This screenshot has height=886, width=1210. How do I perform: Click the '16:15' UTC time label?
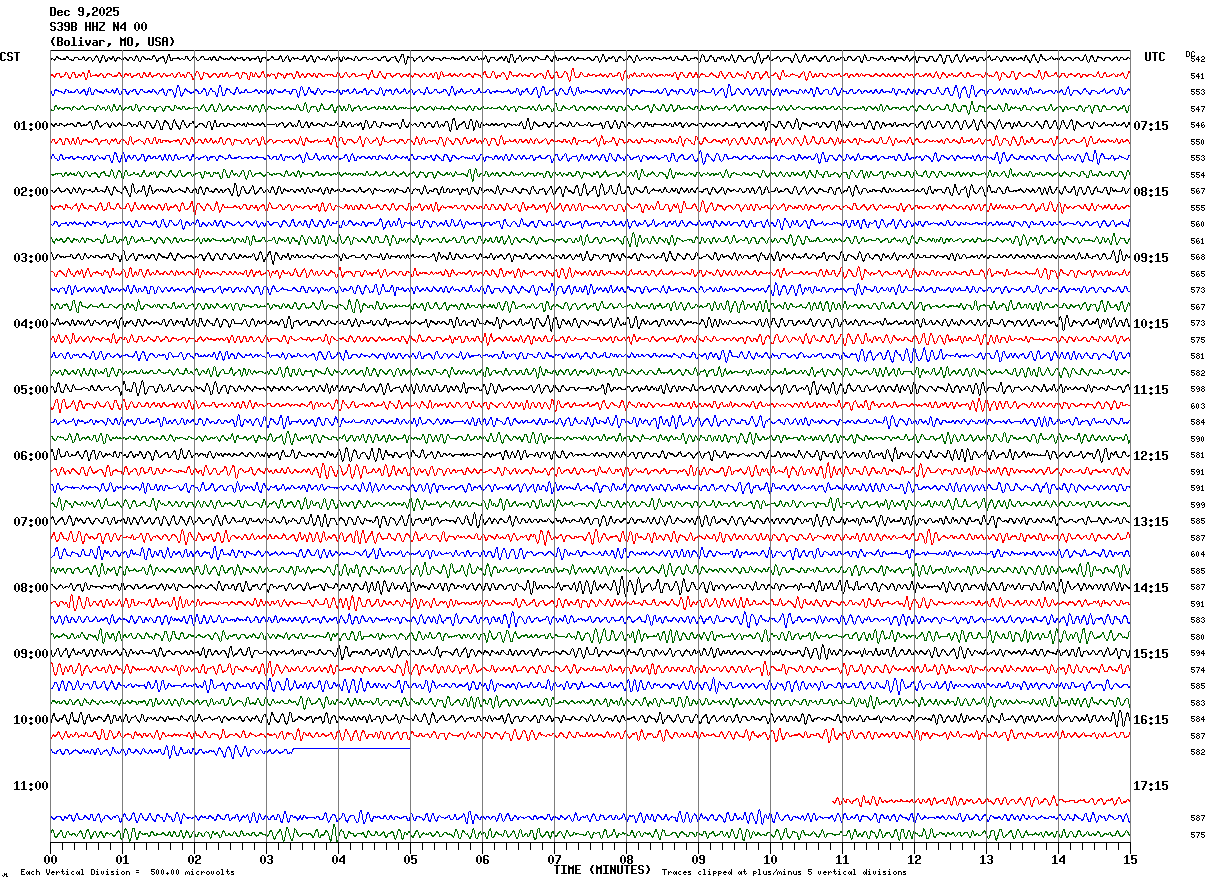[1150, 720]
